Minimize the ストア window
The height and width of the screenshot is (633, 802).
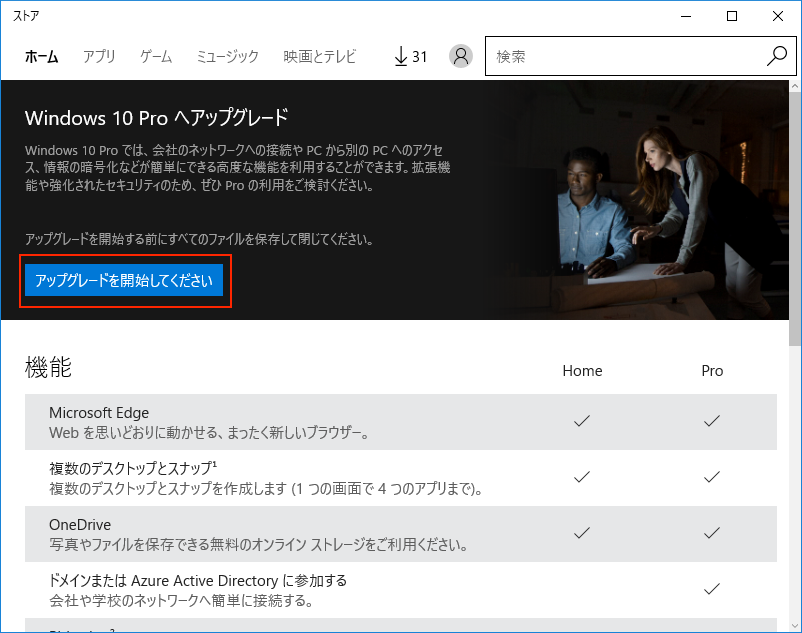tap(686, 16)
